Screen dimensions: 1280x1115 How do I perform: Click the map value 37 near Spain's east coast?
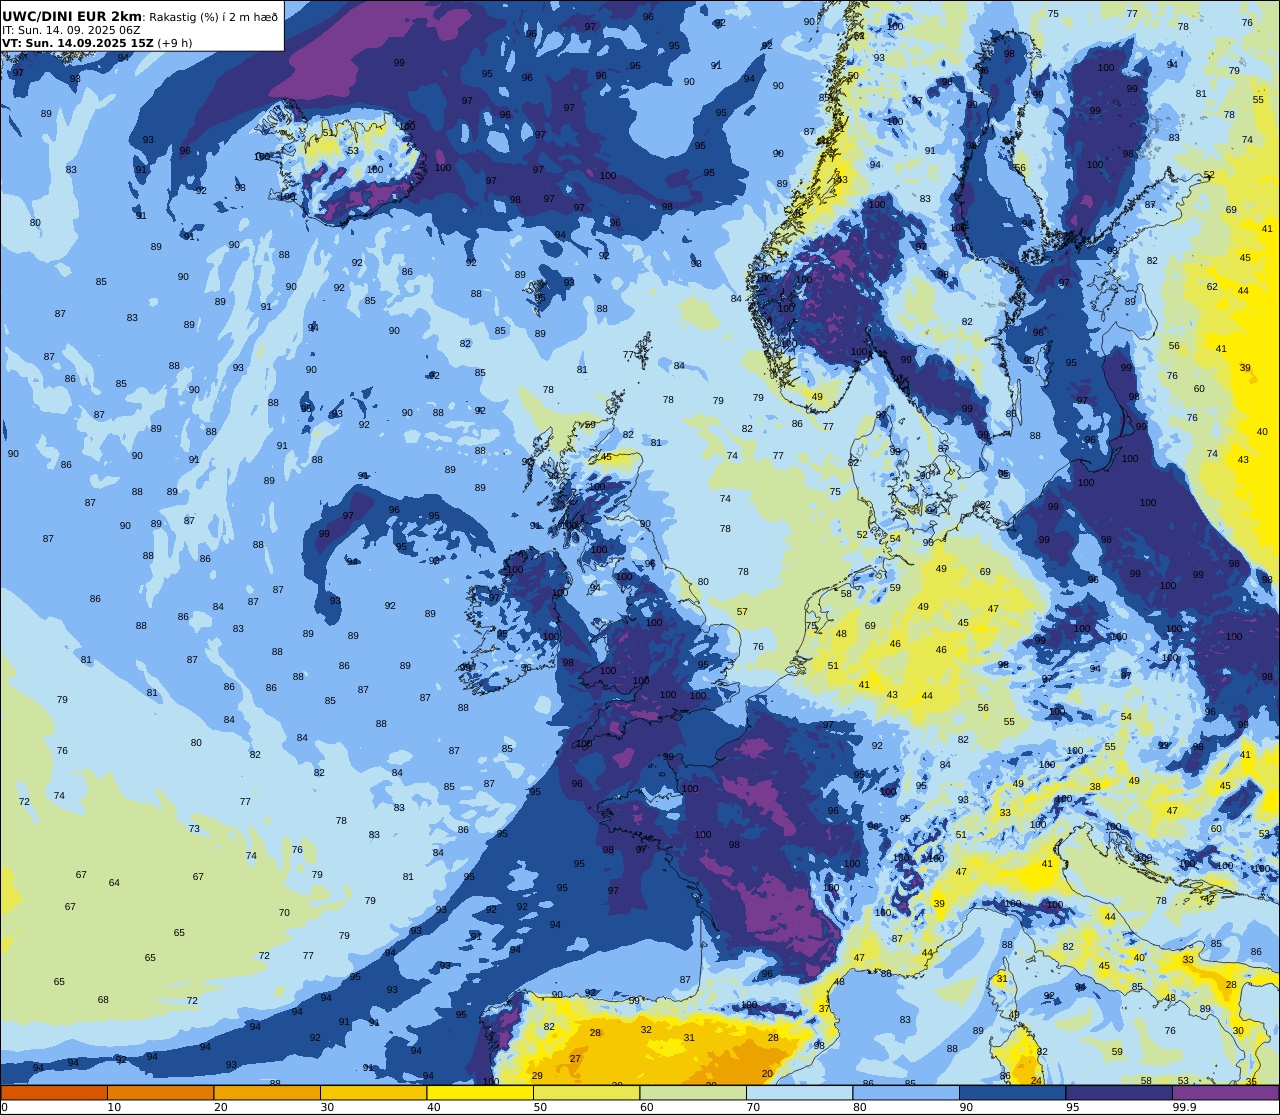point(825,1009)
